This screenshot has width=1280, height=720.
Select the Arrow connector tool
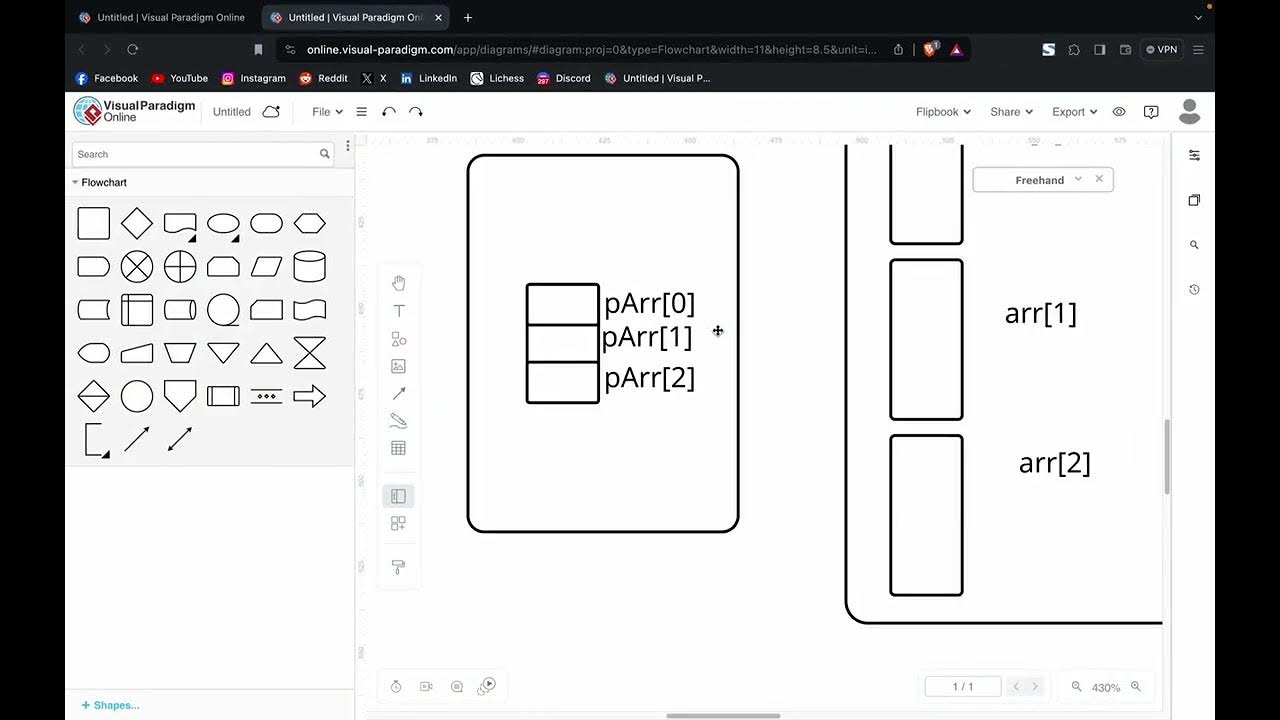tap(398, 393)
